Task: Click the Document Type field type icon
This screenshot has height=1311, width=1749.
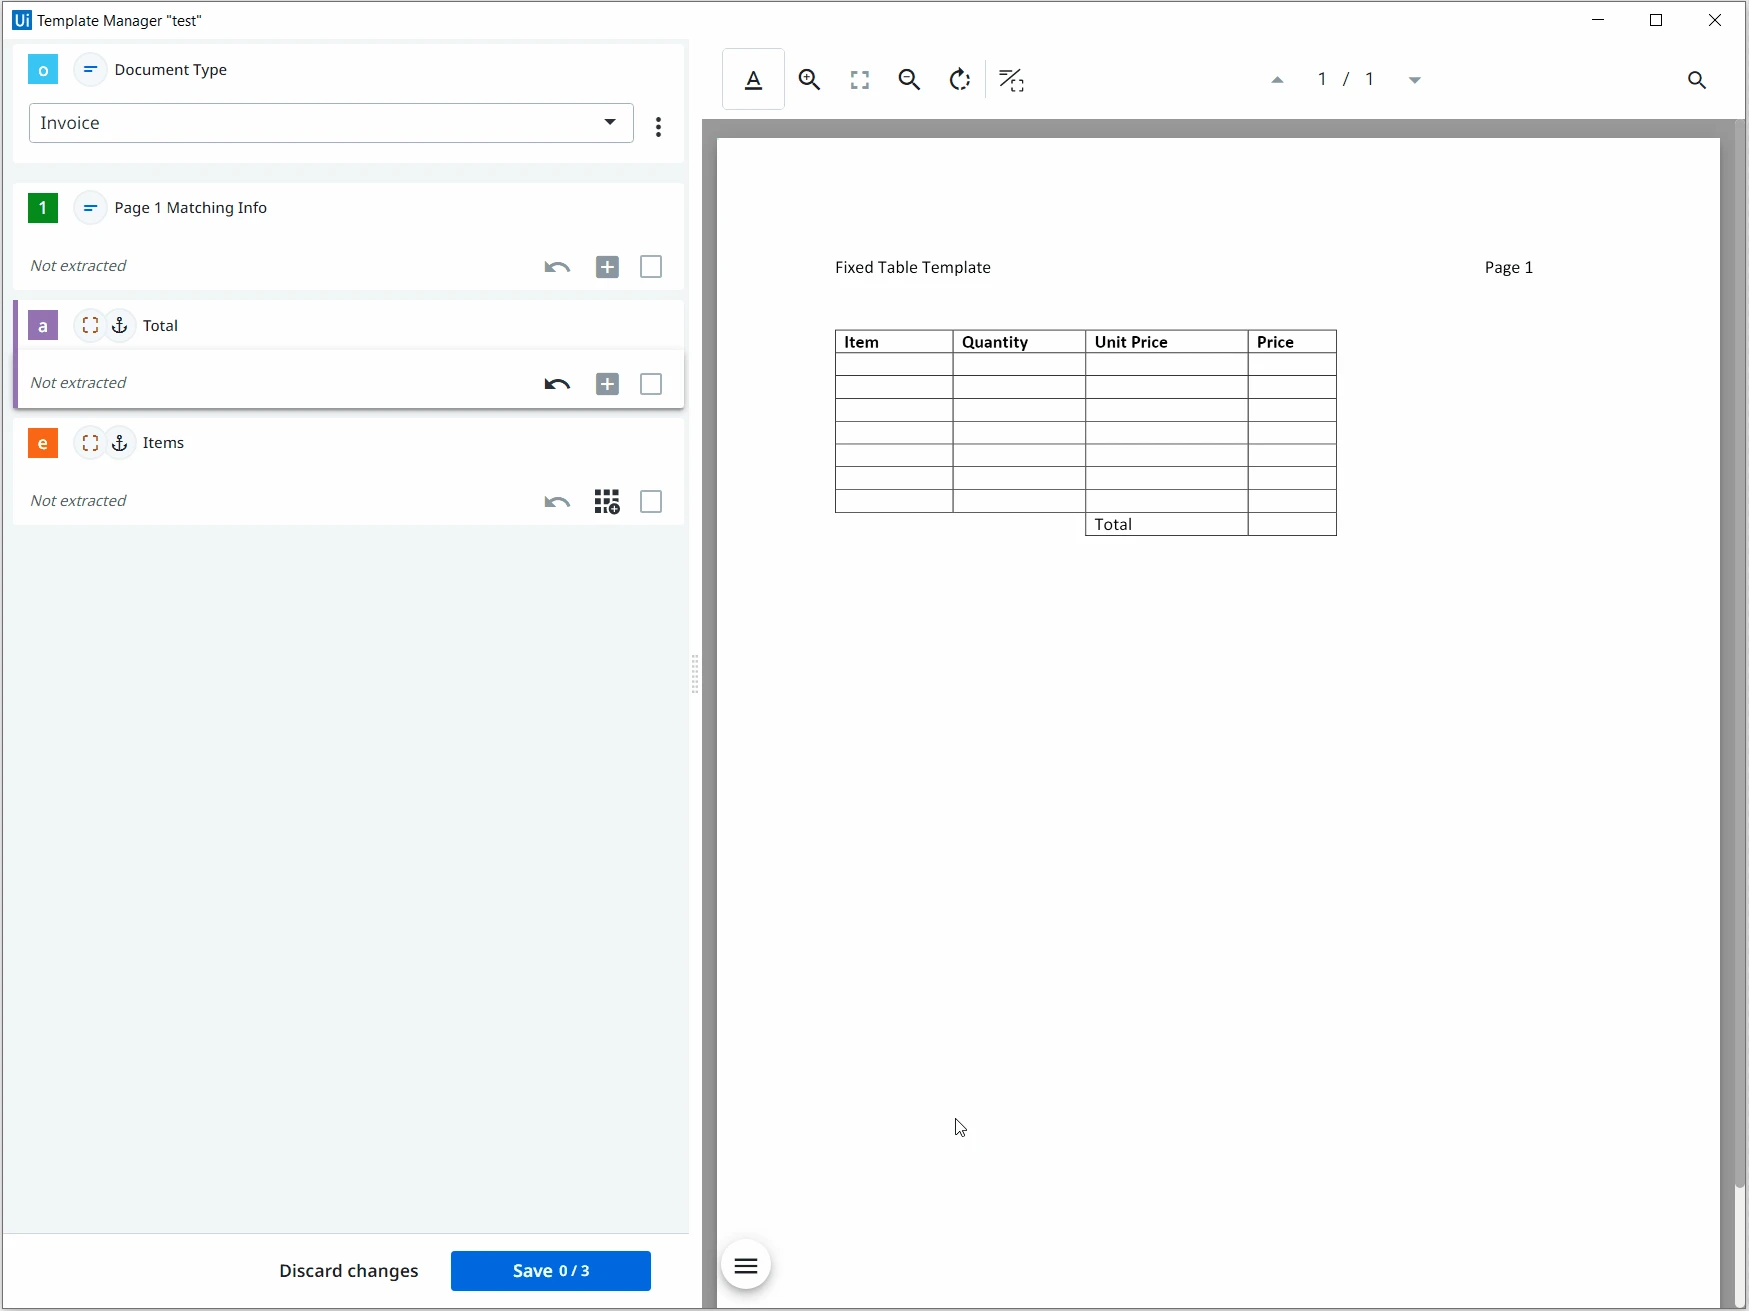Action: 90,70
